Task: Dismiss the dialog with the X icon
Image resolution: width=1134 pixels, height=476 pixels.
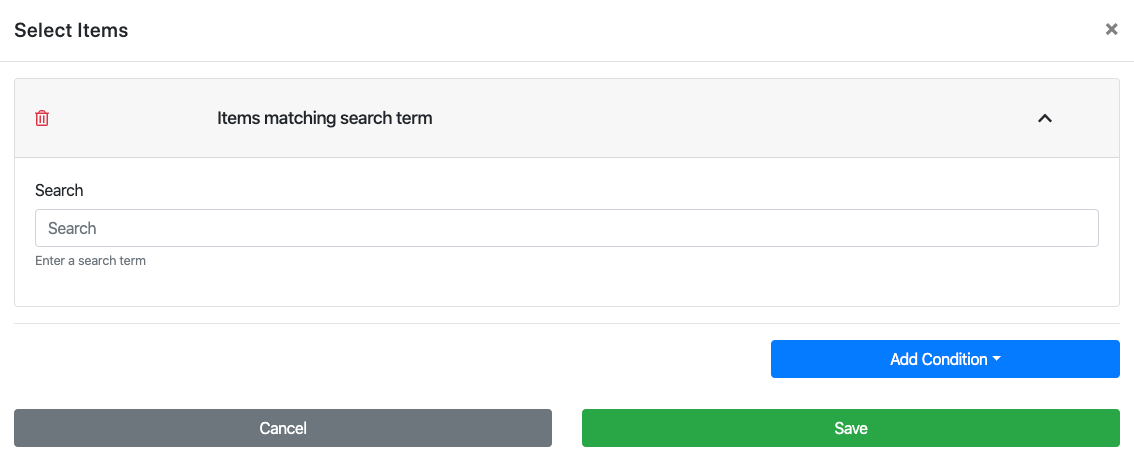Action: [1111, 30]
